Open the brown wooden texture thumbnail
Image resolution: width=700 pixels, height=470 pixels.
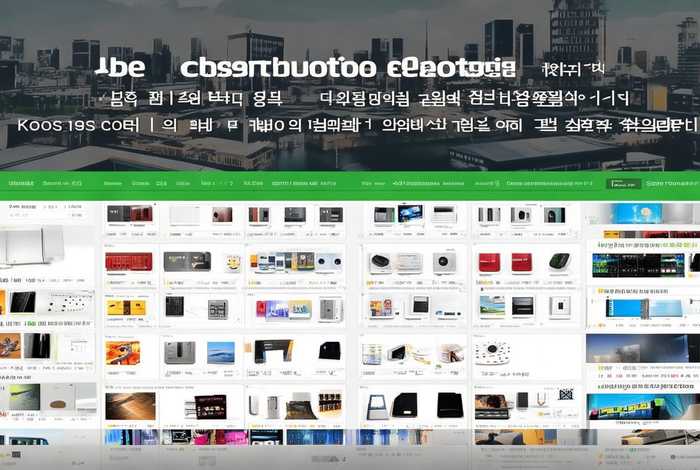130,406
